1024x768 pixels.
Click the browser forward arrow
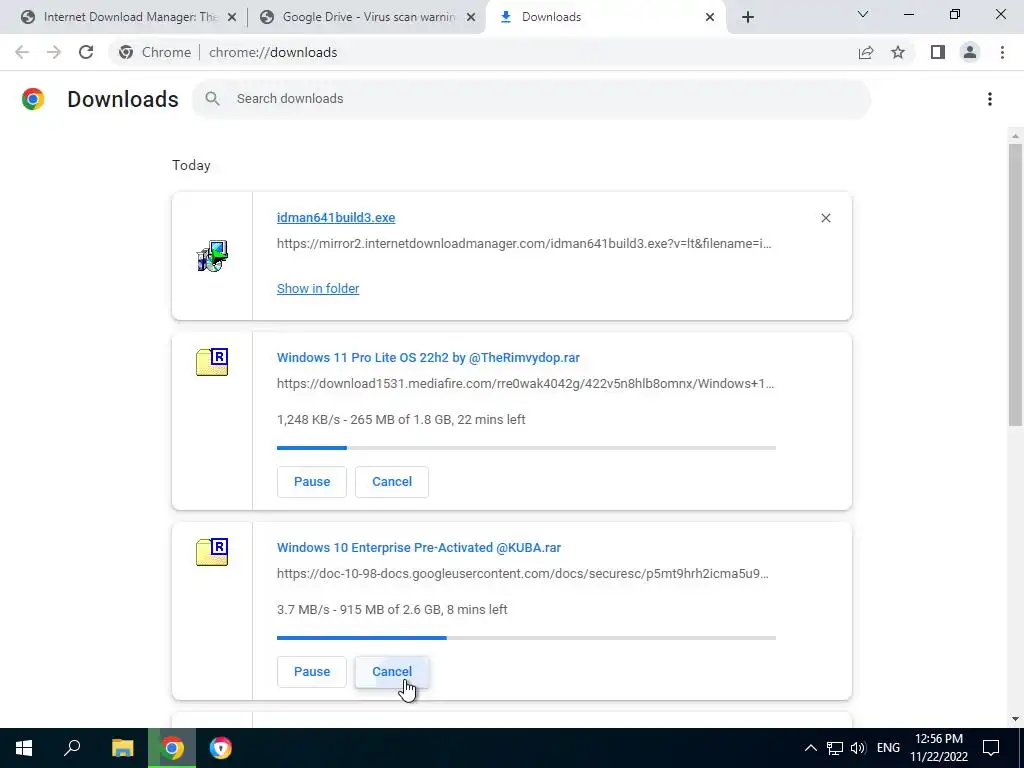pyautogui.click(x=54, y=52)
